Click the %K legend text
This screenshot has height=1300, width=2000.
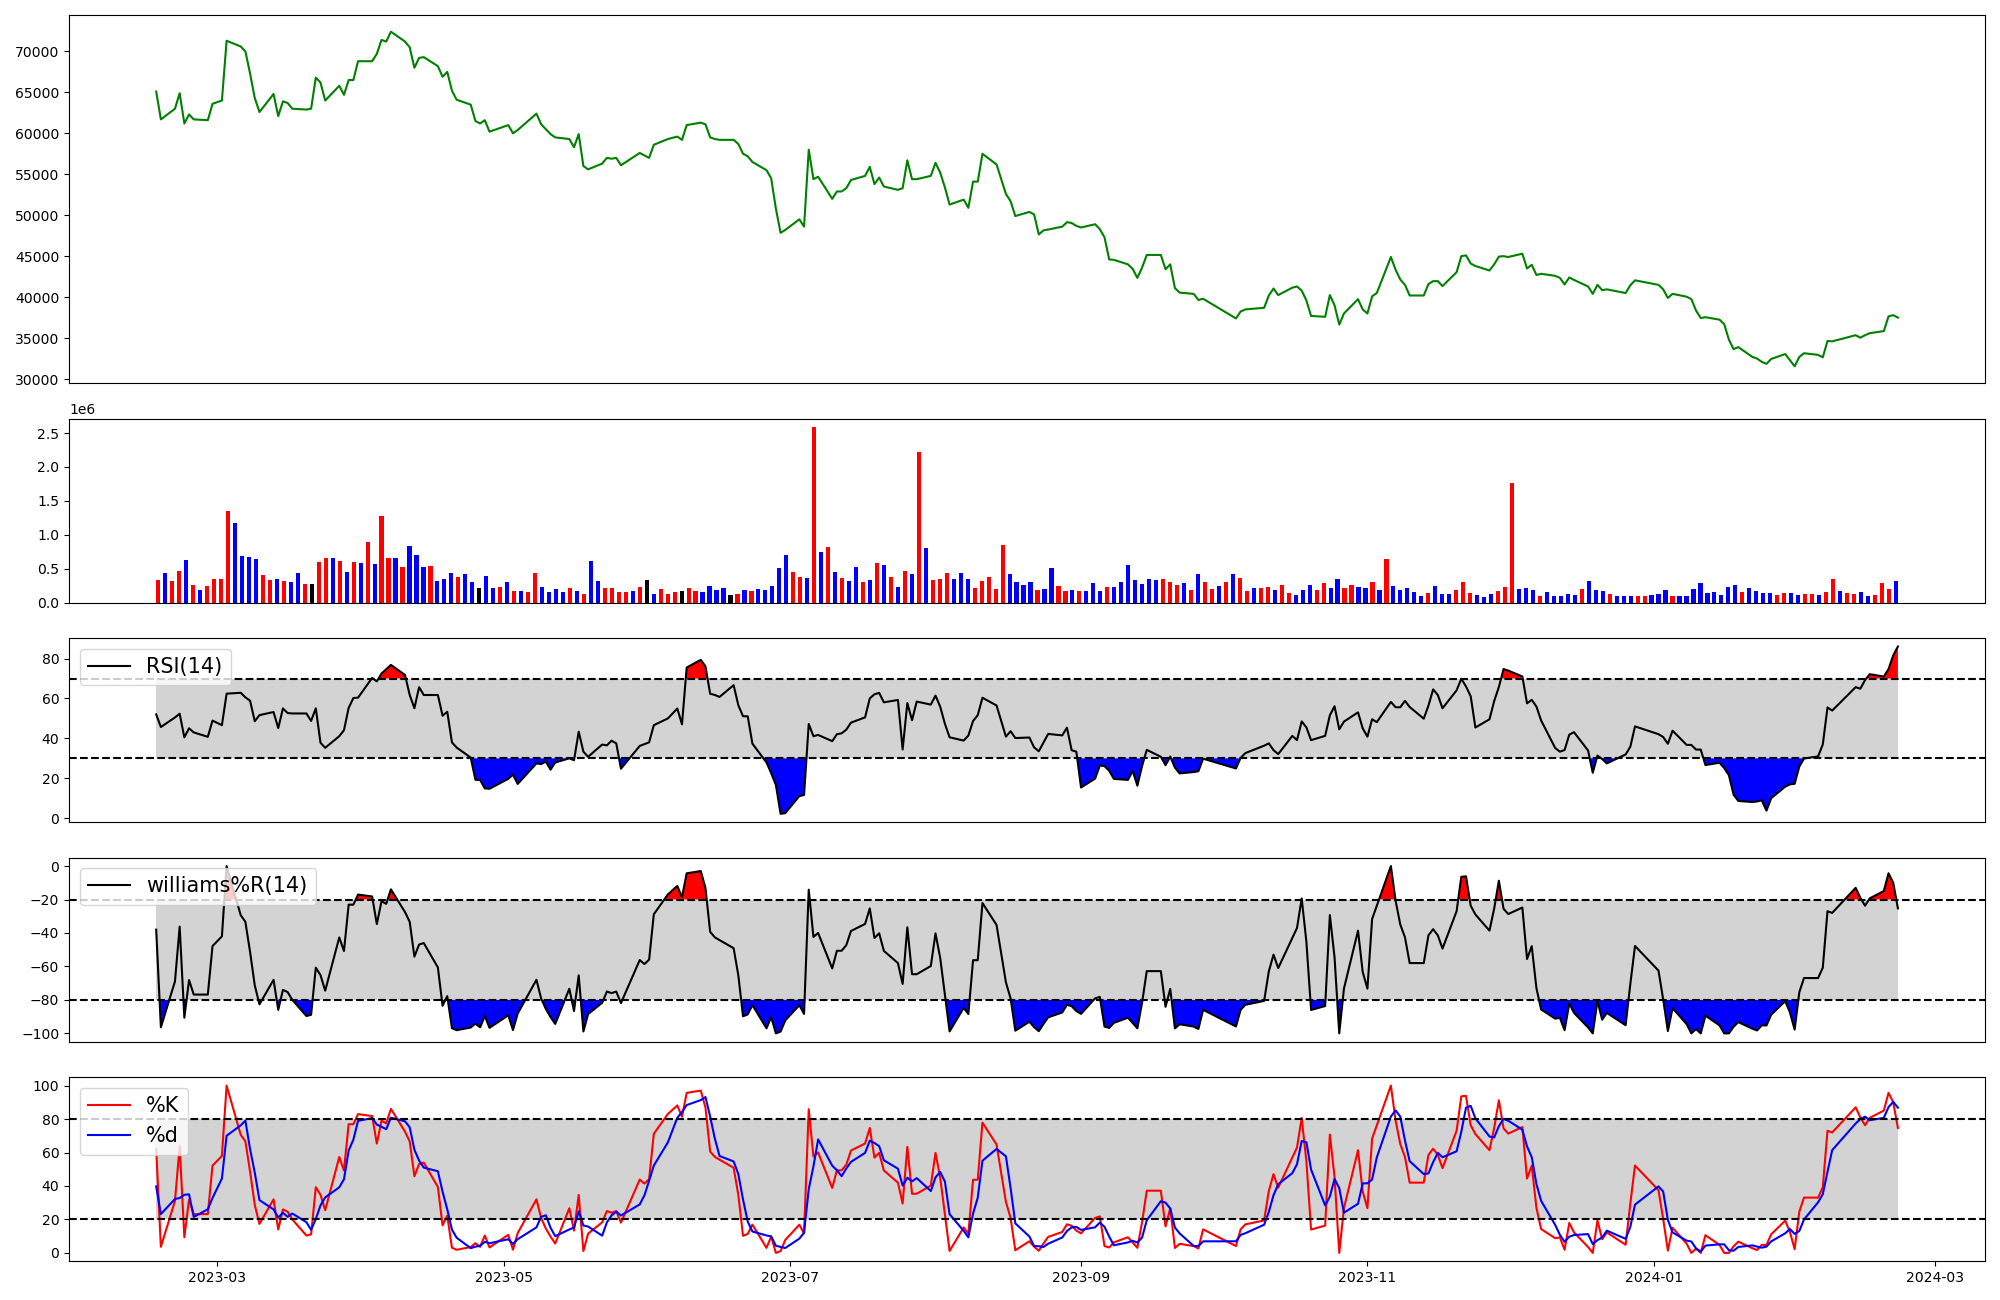(x=162, y=1105)
